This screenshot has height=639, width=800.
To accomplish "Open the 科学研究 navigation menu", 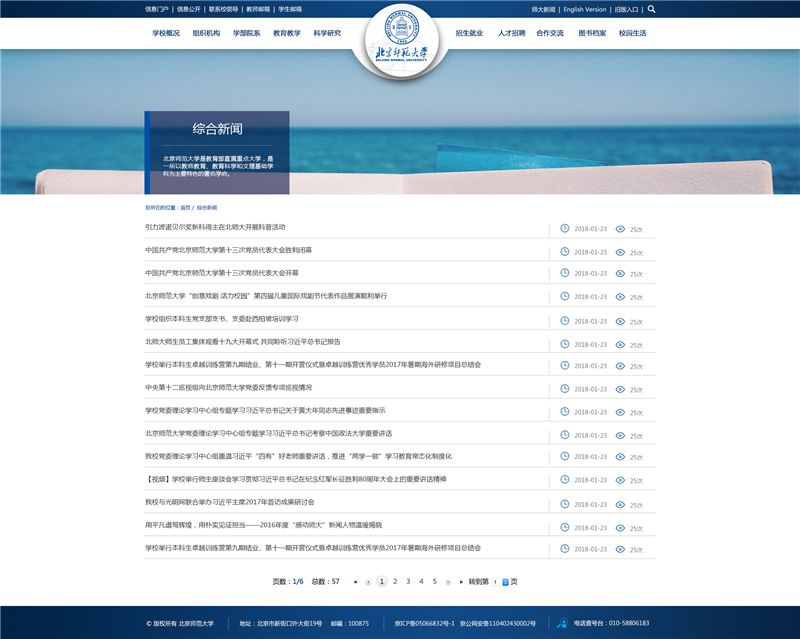I will coord(327,33).
